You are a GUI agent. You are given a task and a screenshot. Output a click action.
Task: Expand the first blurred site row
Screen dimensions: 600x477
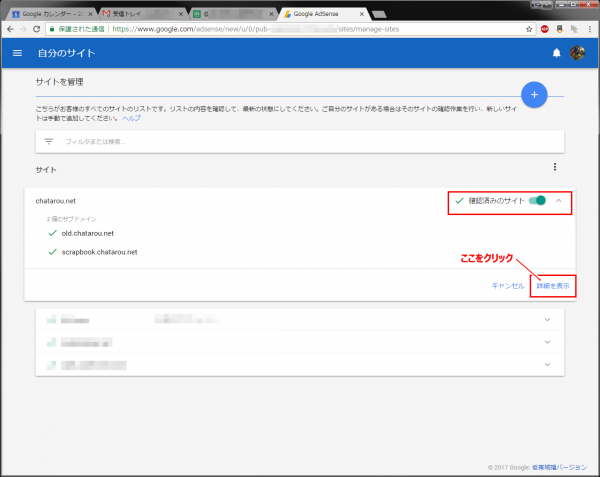548,320
